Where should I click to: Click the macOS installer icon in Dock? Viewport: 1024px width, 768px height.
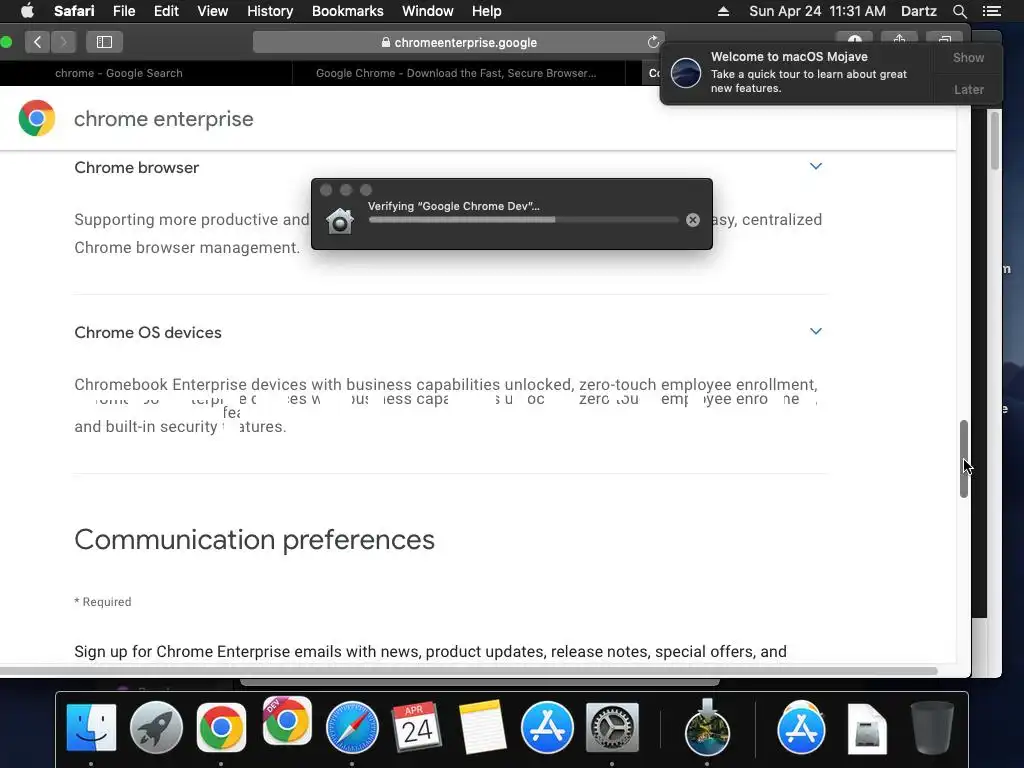[707, 729]
